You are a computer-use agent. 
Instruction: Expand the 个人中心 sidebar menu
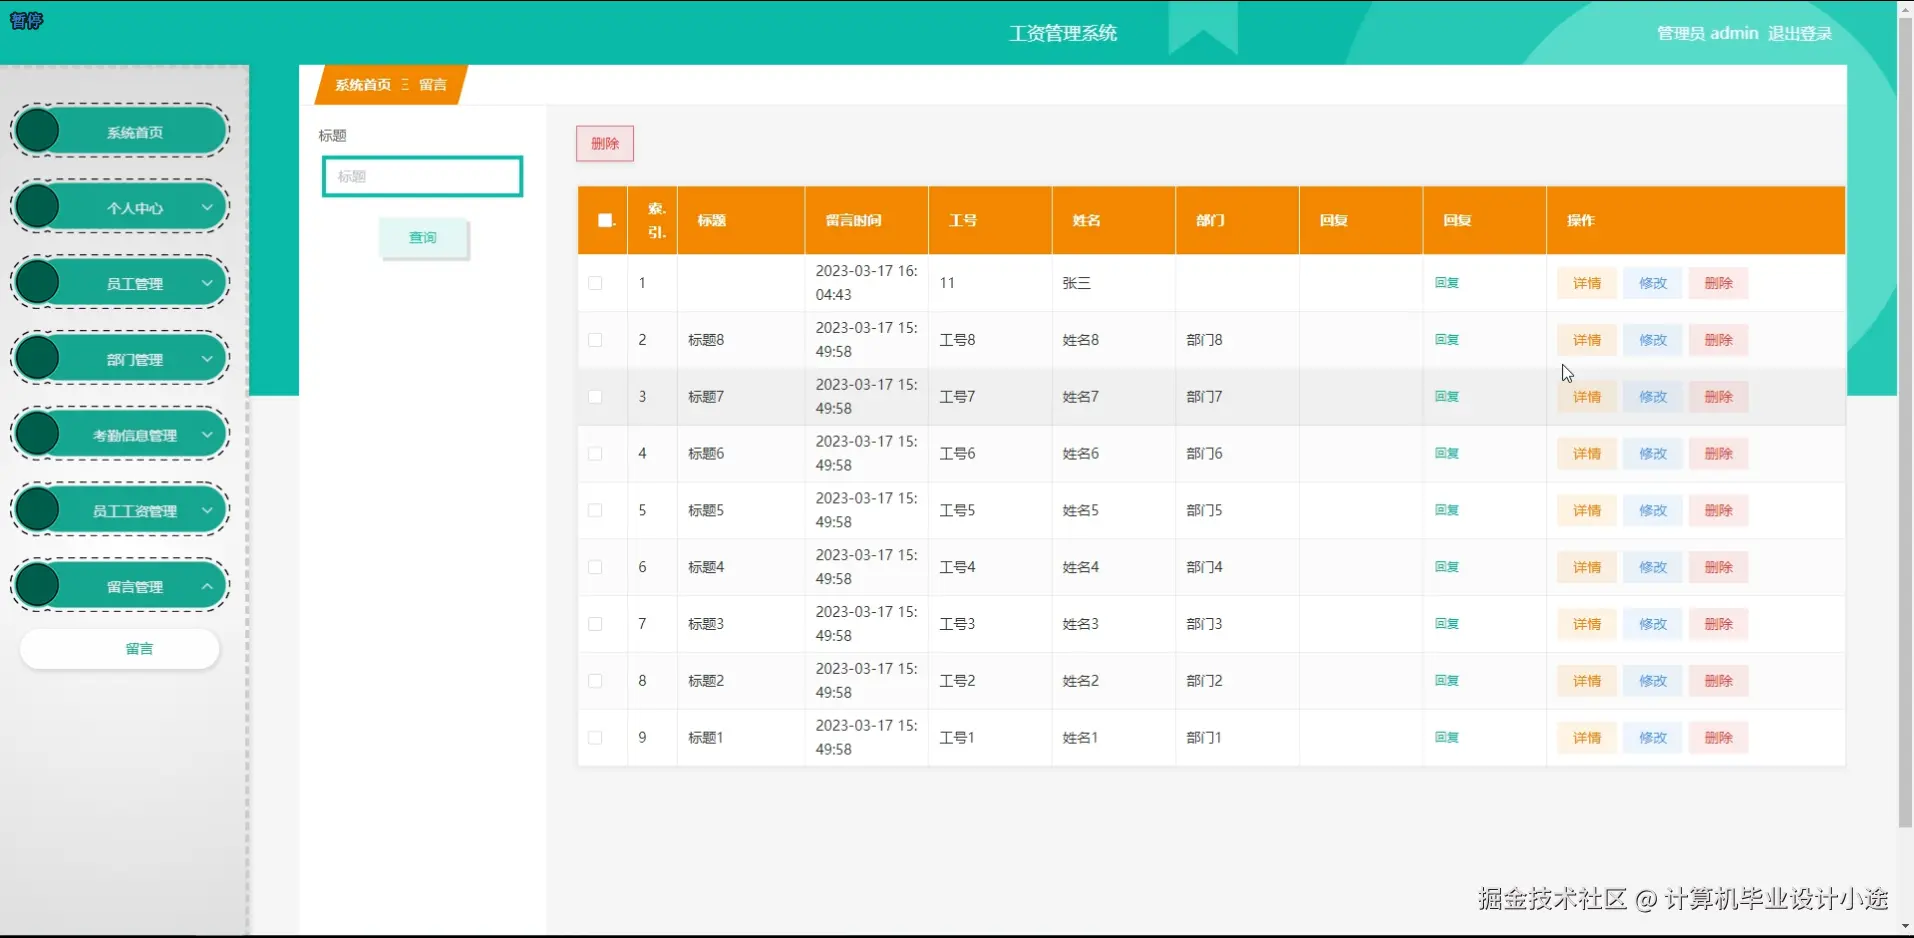tap(120, 208)
